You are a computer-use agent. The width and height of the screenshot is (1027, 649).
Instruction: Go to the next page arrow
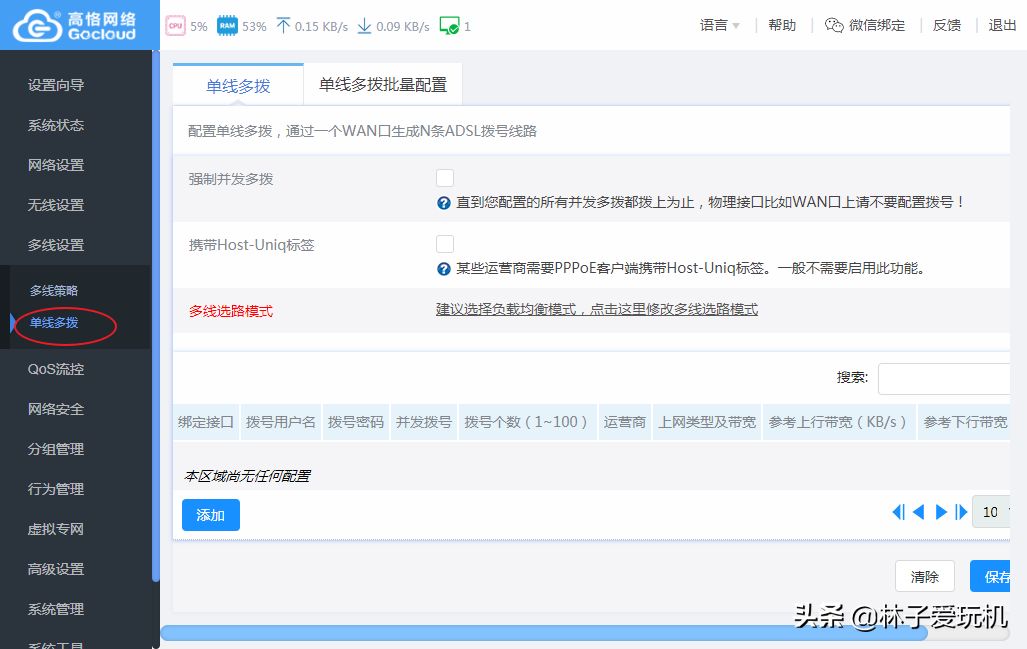tap(941, 512)
